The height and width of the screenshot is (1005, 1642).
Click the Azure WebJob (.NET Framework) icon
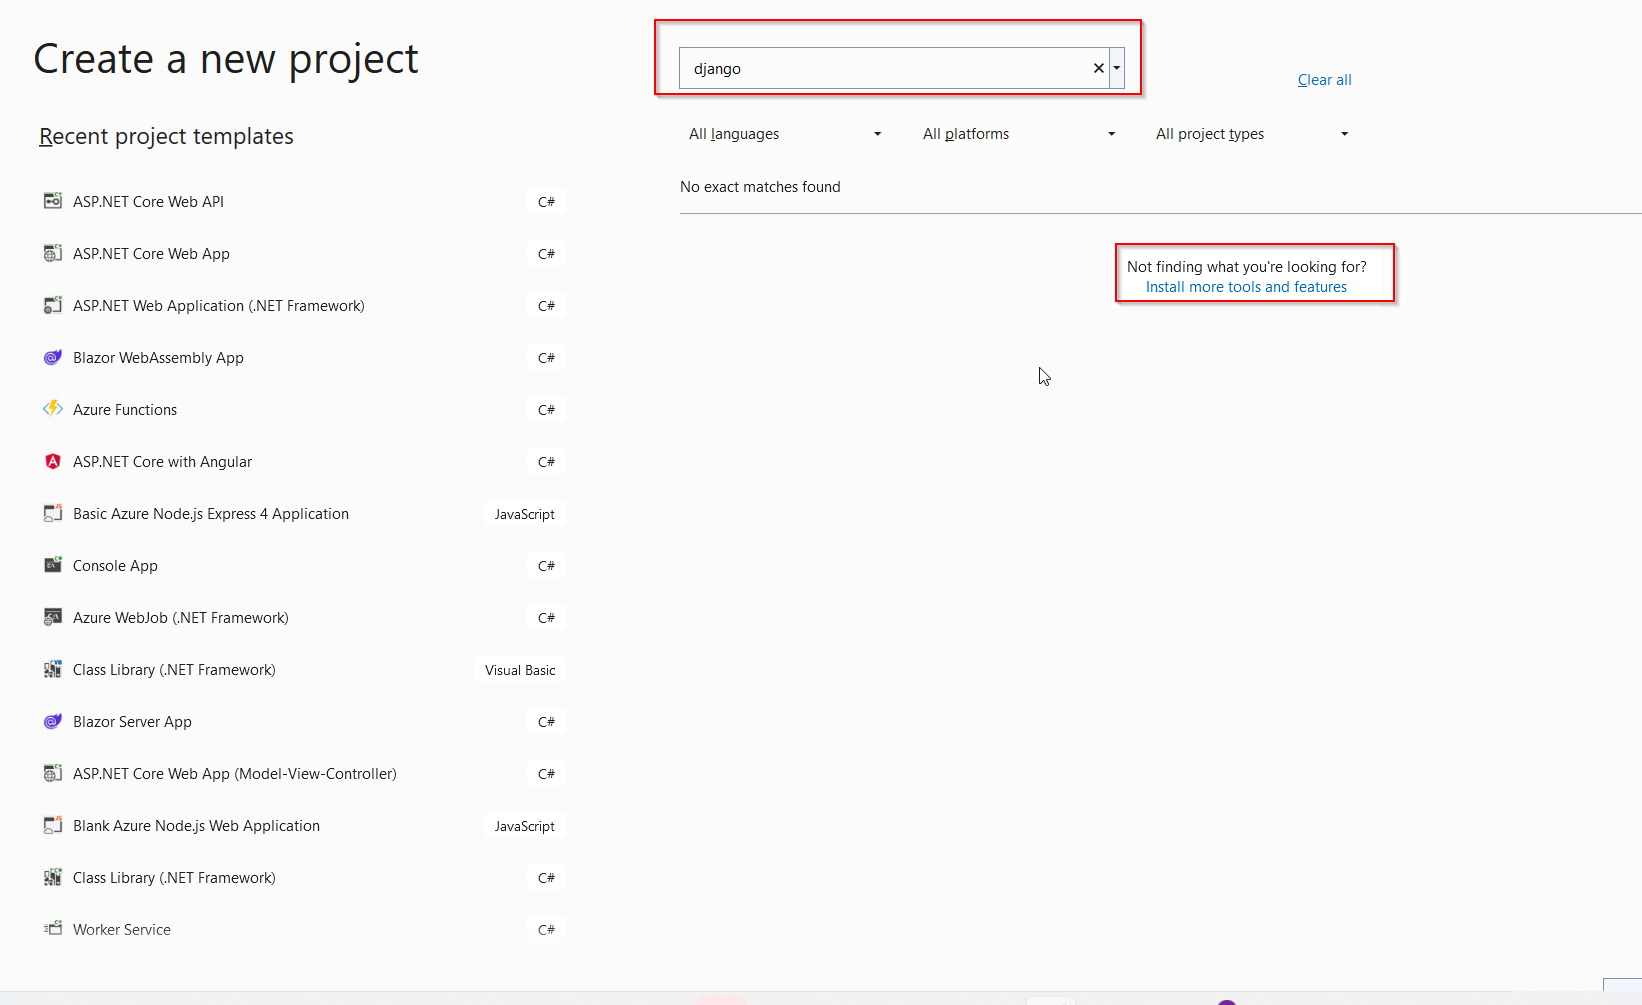click(x=53, y=617)
